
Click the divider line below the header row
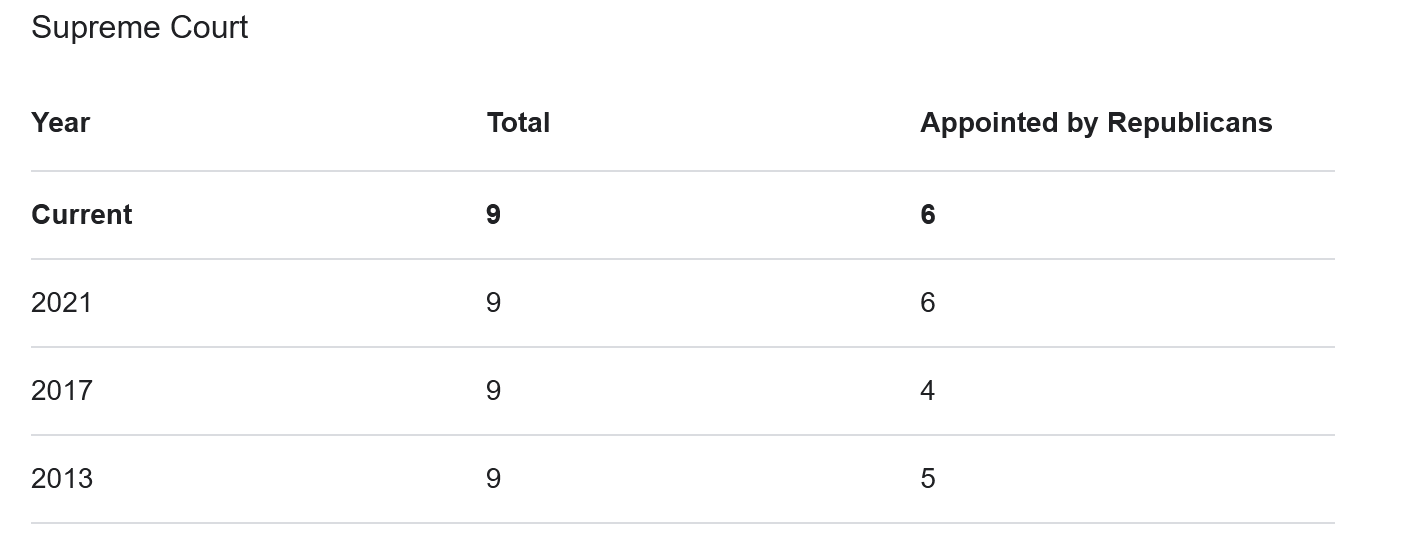(x=682, y=171)
